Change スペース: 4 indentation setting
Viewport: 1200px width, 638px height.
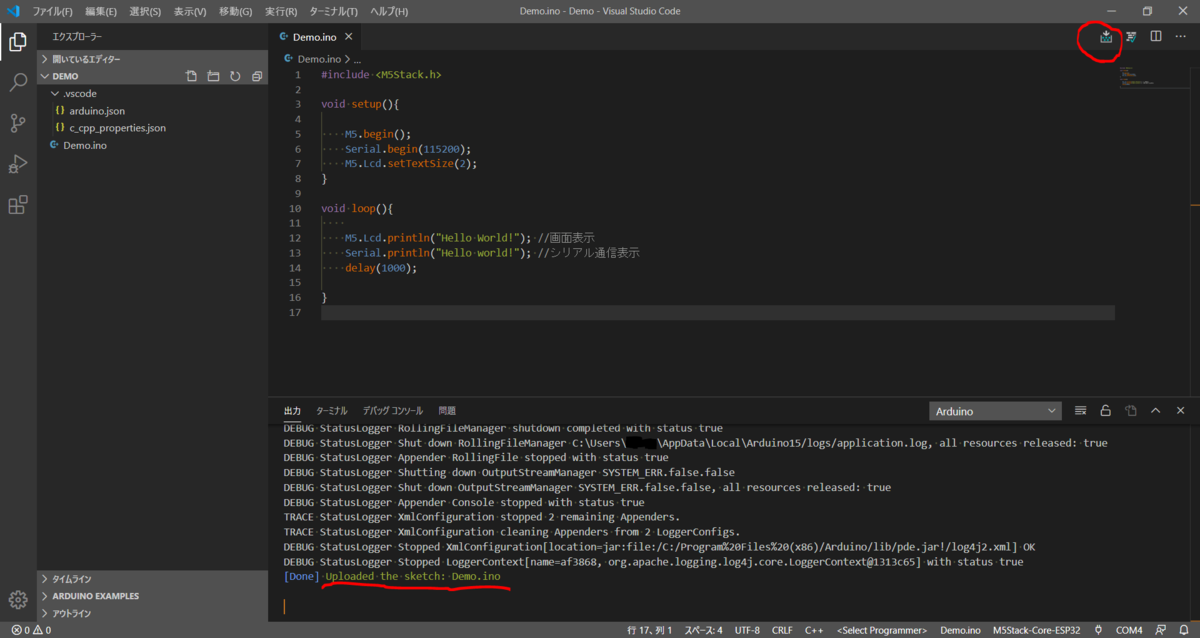tap(703, 630)
